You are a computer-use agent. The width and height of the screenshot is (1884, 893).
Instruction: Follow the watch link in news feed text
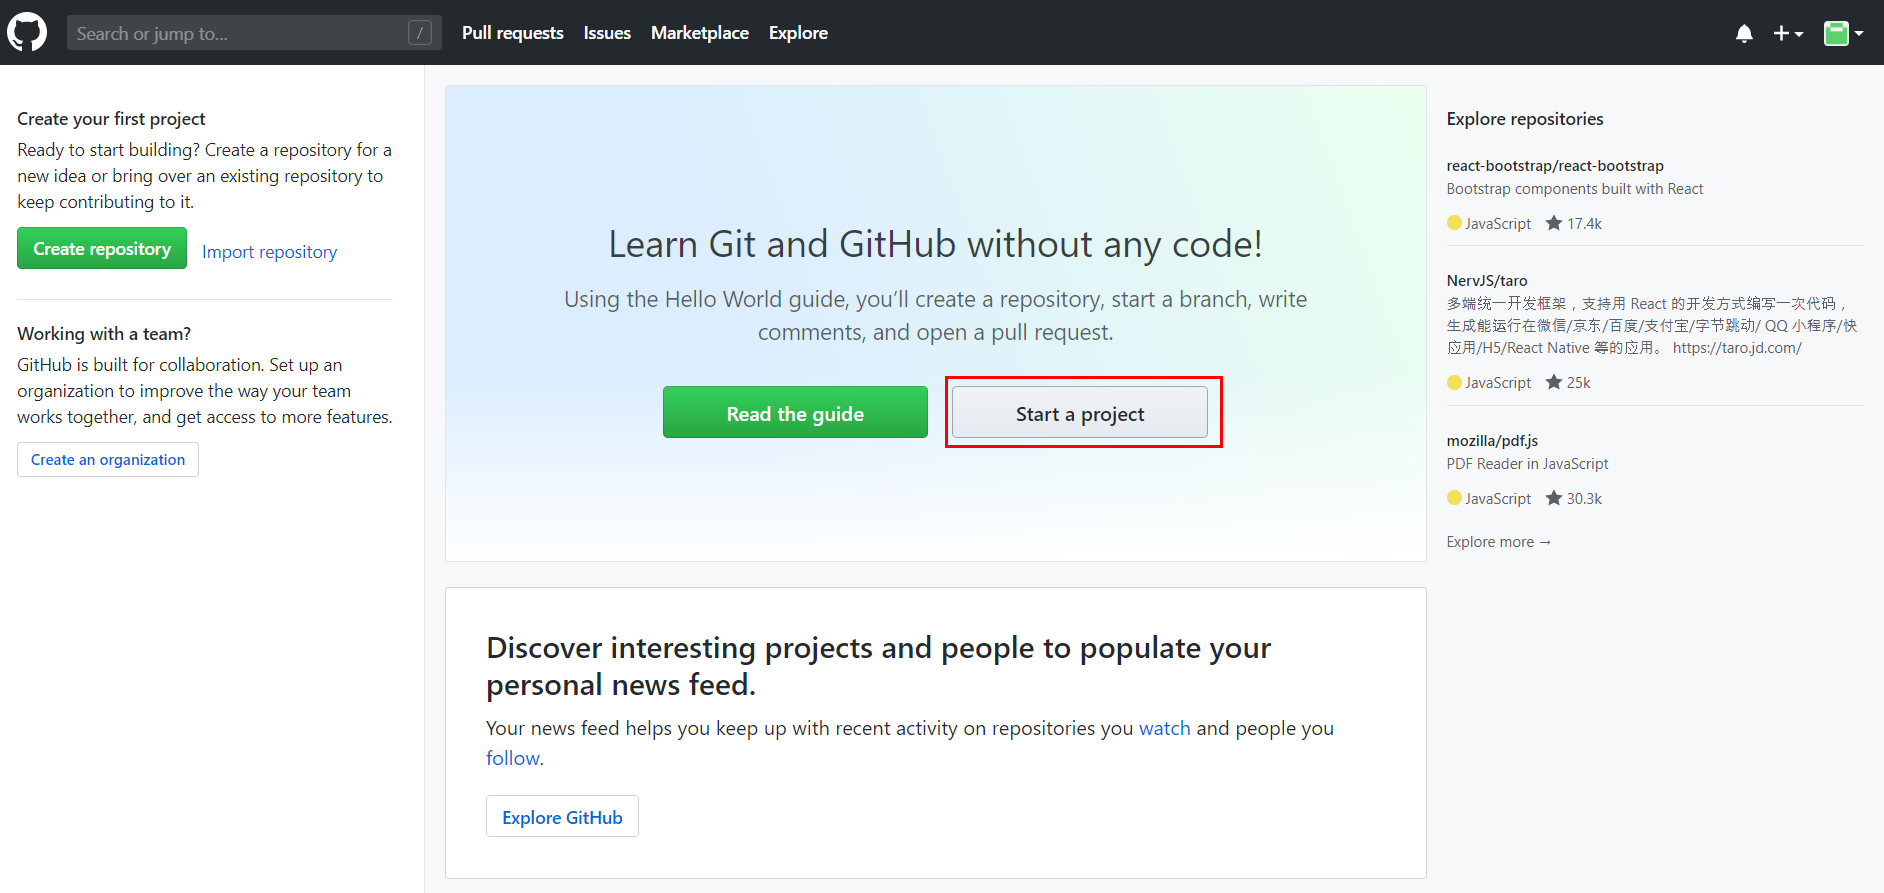coord(1165,728)
